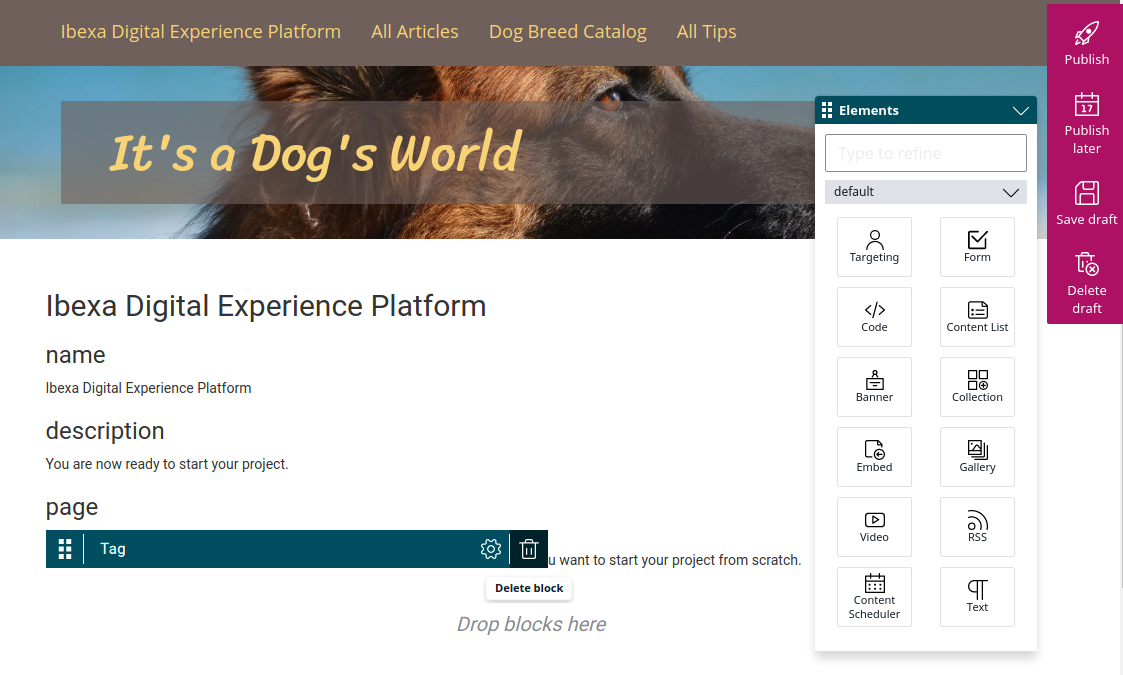
Task: Click the page heading
Action: (72, 507)
